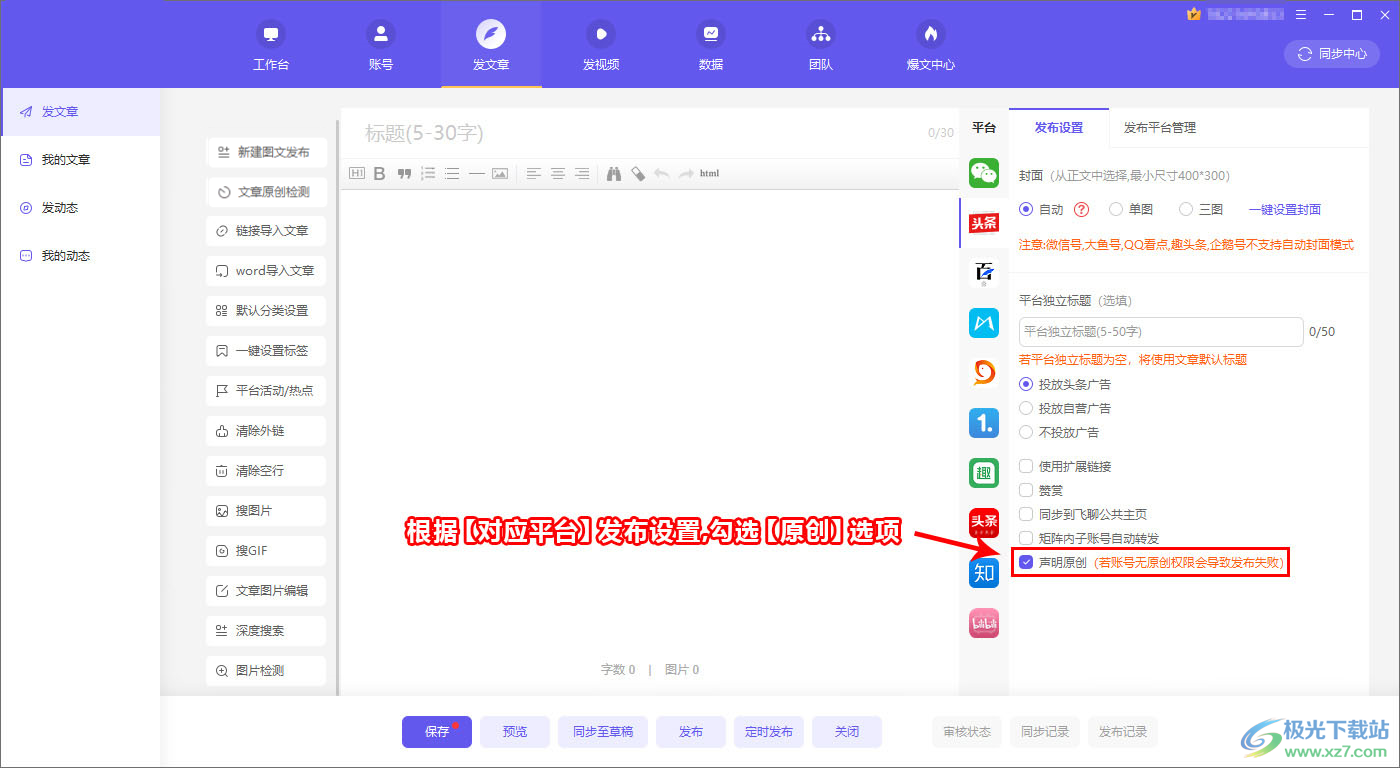
Task: Click the 保存 save button
Action: click(x=437, y=732)
